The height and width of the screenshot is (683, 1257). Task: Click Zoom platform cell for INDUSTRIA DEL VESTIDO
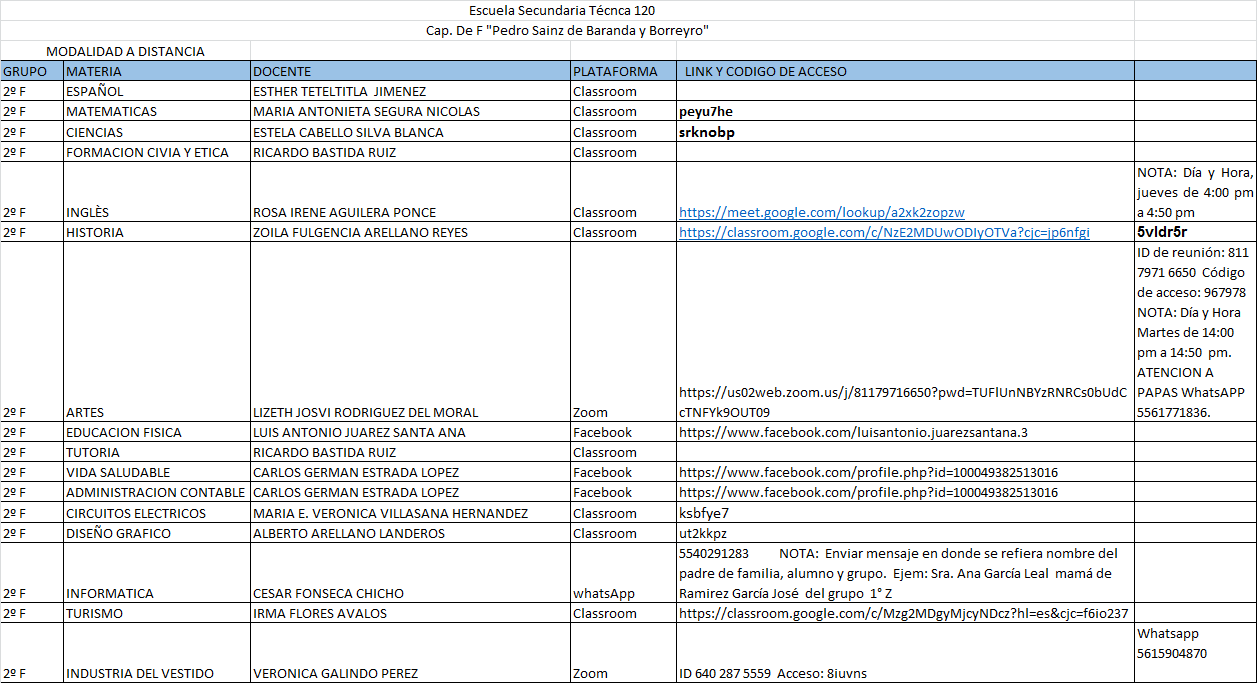[623, 653]
